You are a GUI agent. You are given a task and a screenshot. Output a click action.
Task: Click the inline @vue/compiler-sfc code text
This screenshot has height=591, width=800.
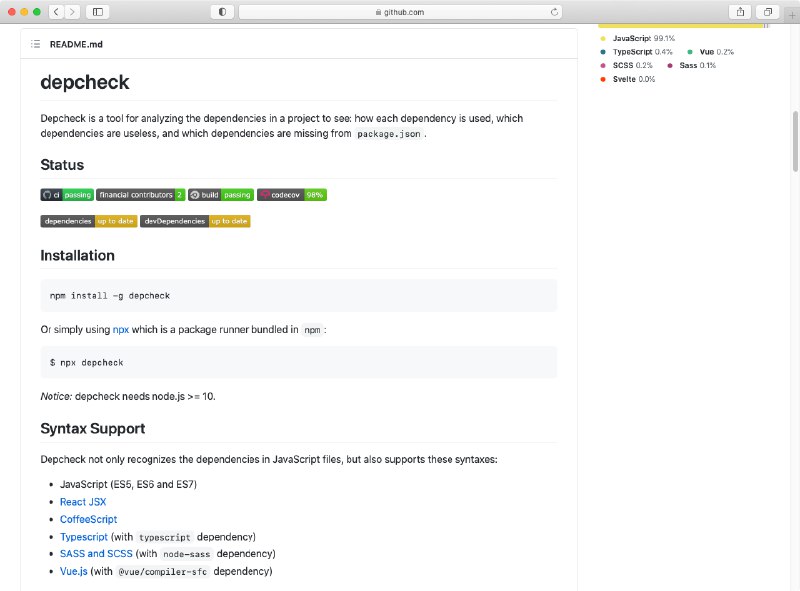pos(163,572)
